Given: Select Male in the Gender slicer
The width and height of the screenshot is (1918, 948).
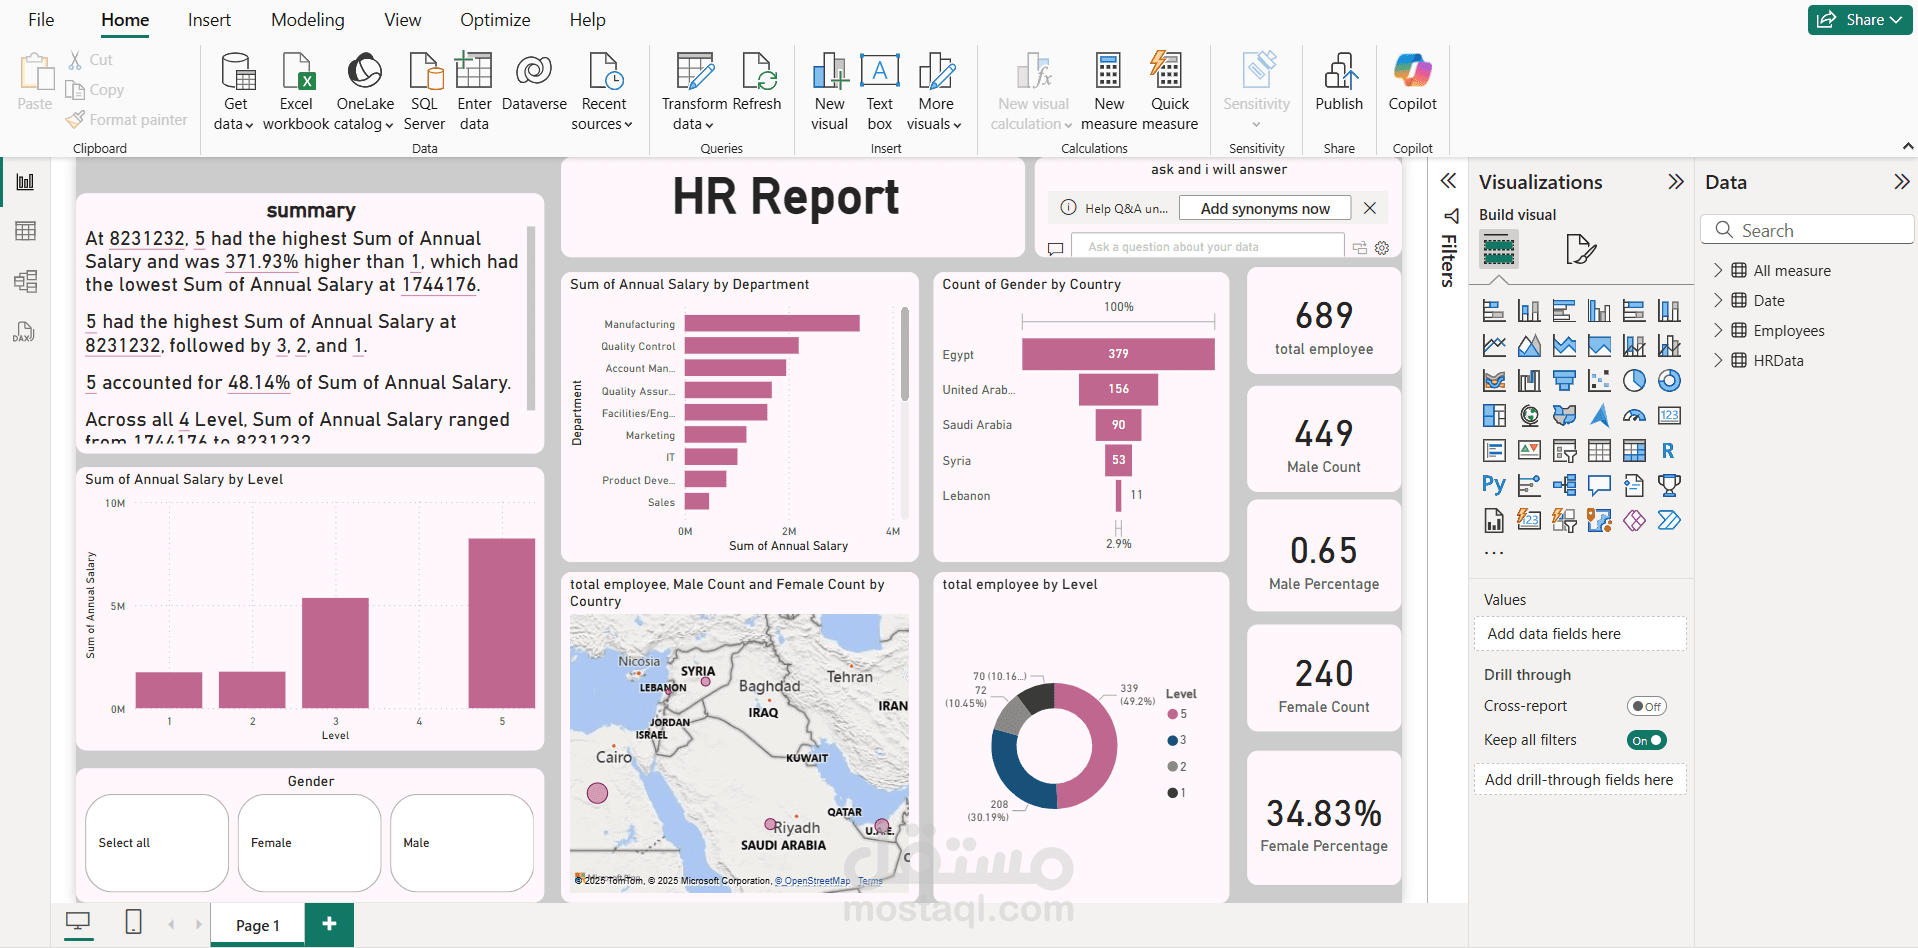Looking at the screenshot, I should pyautogui.click(x=461, y=842).
